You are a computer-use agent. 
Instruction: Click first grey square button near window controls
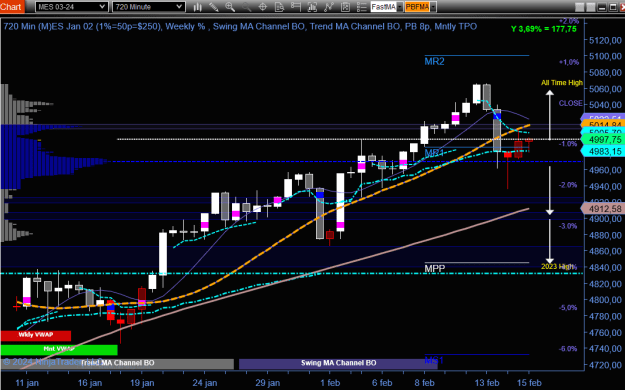coord(580,7)
